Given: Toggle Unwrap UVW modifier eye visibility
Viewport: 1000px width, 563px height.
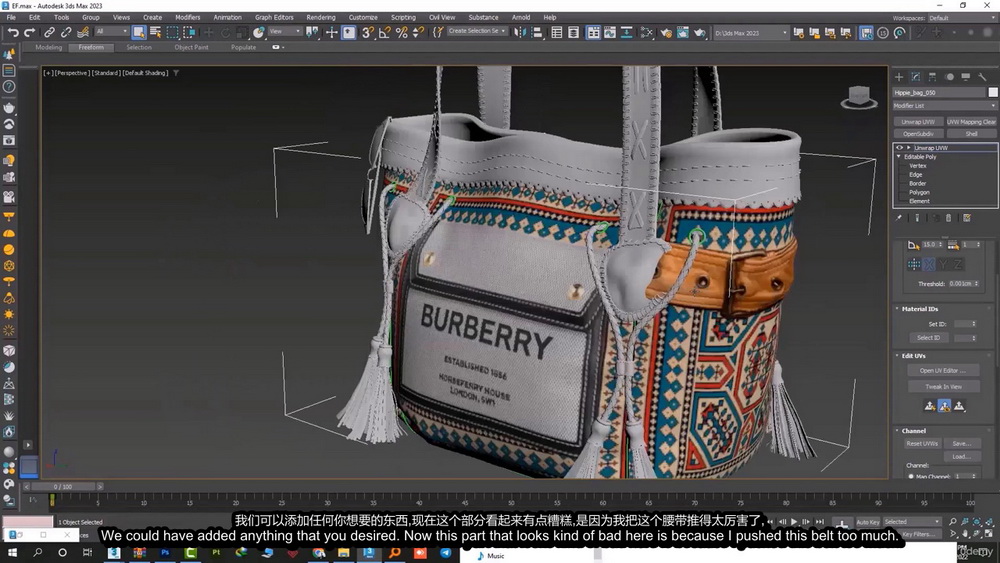Looking at the screenshot, I should (x=900, y=147).
